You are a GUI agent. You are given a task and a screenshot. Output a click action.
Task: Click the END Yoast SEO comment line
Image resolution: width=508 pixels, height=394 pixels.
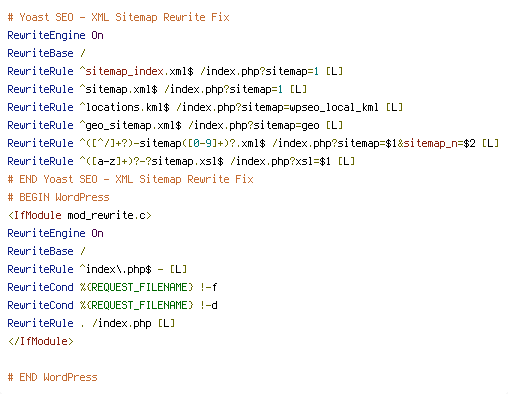coord(130,179)
